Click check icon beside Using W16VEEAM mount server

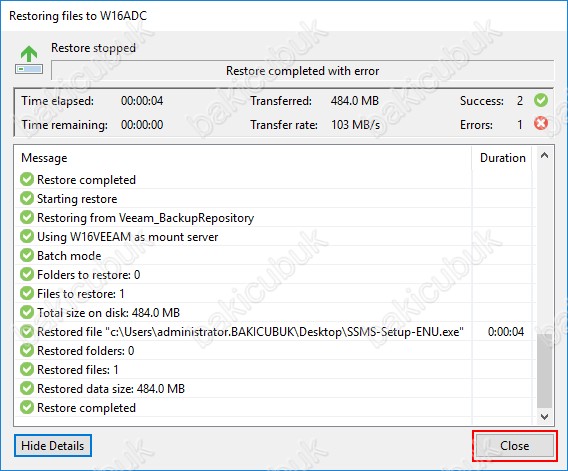point(27,236)
